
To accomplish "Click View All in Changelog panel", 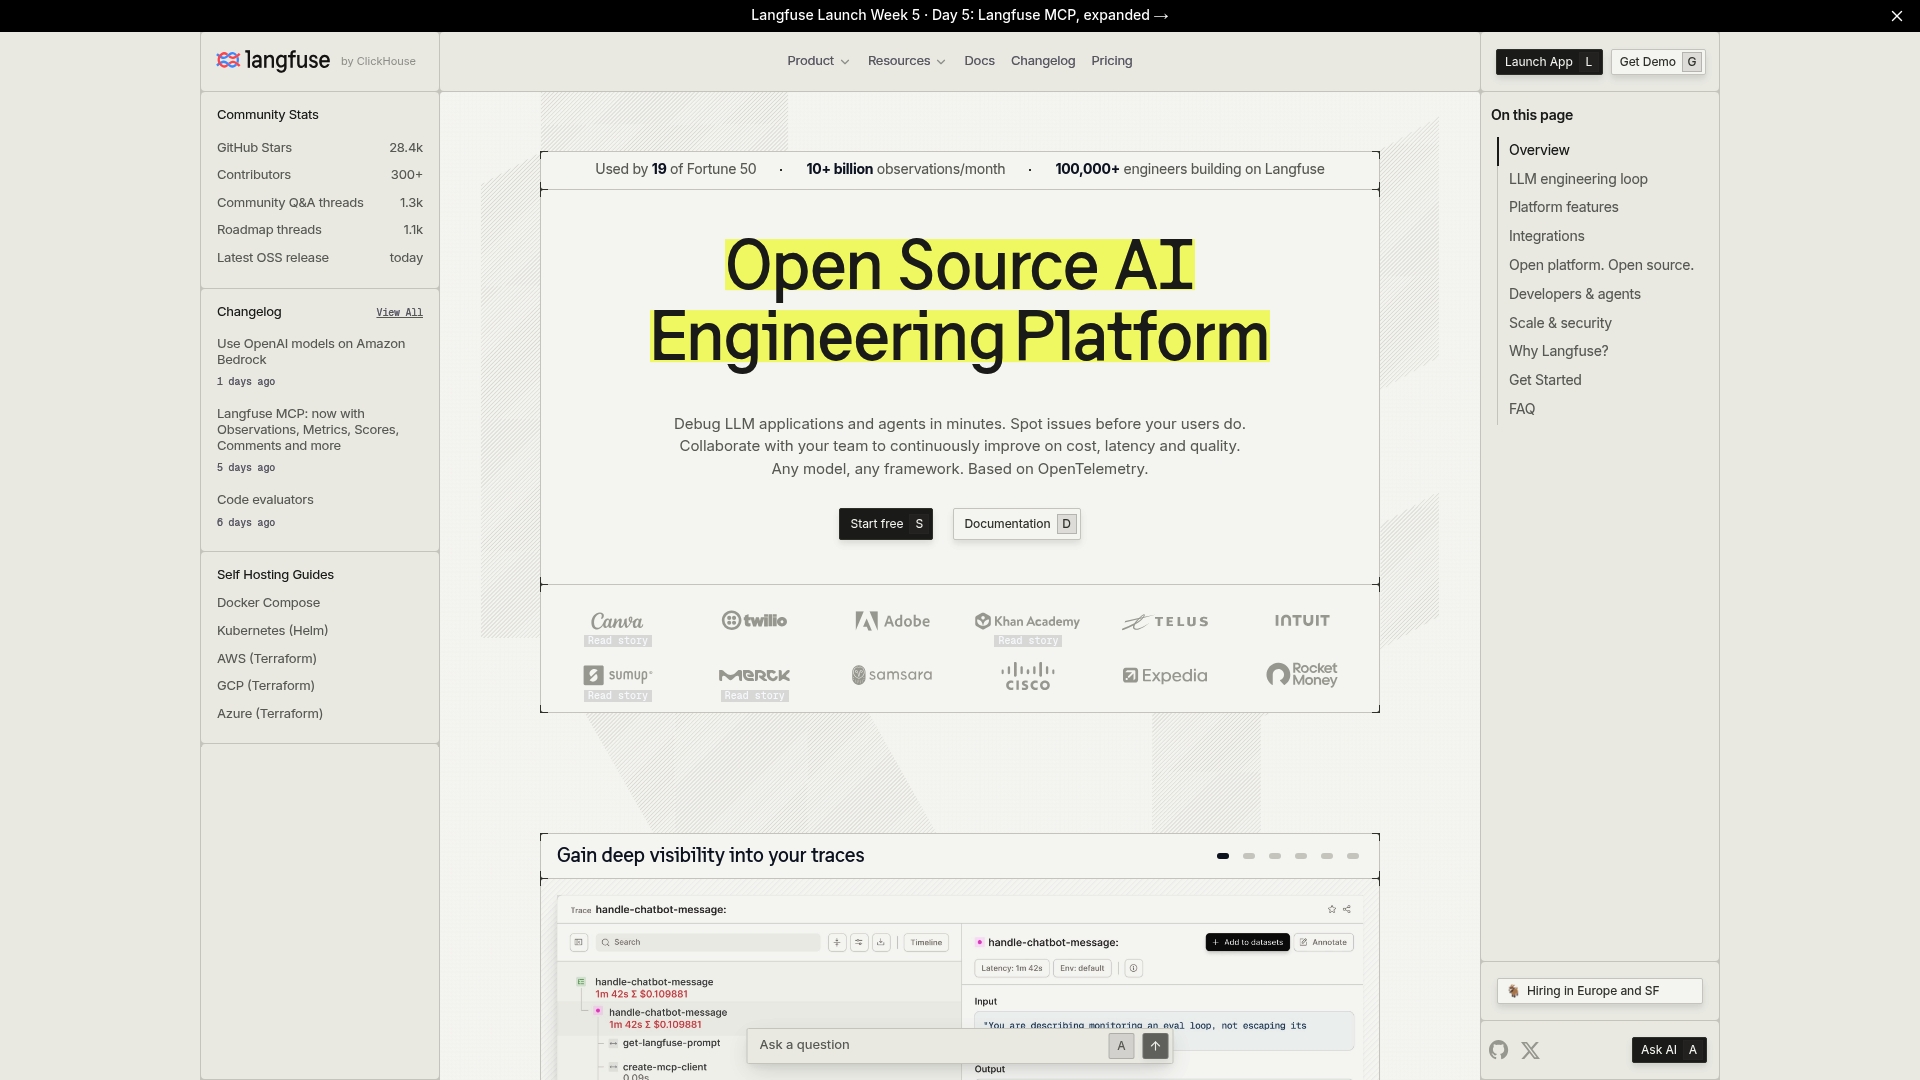I will 399,313.
